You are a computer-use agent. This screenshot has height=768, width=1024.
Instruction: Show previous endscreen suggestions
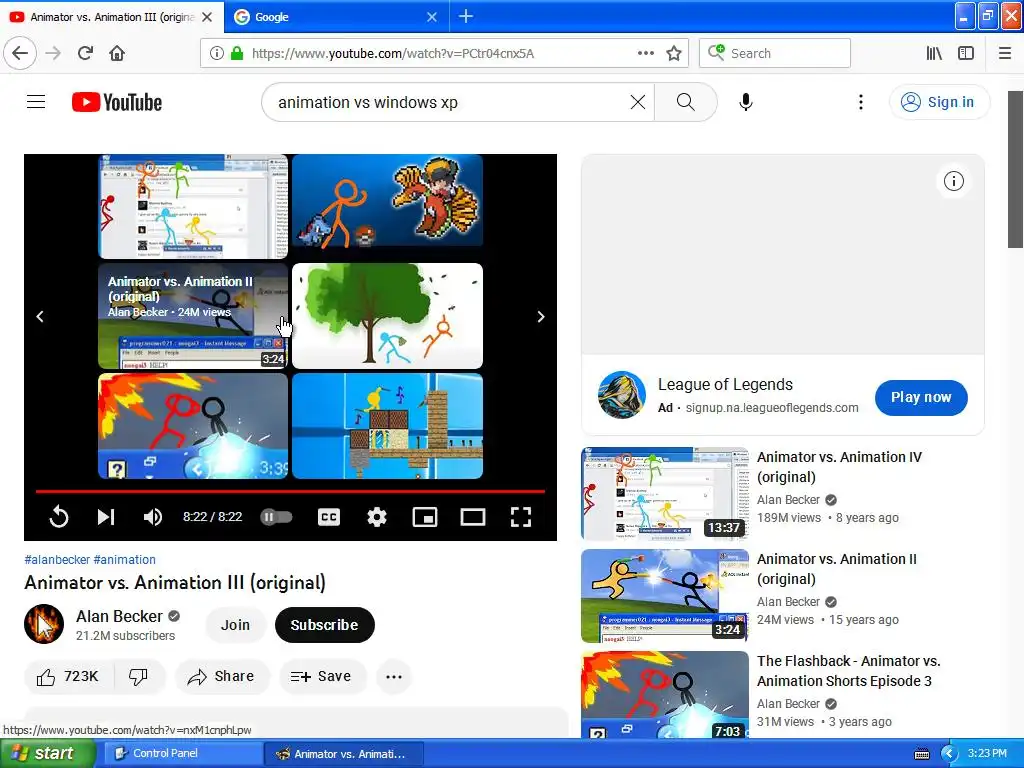[40, 317]
